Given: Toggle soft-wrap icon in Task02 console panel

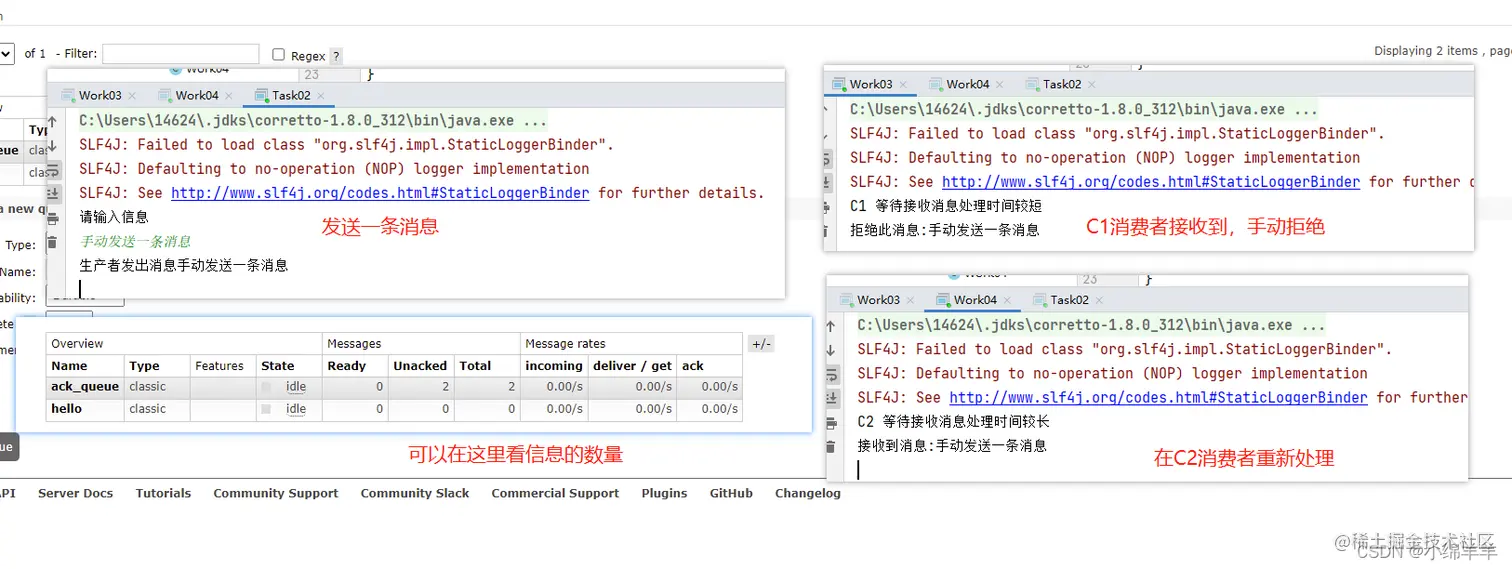Looking at the screenshot, I should click(54, 169).
